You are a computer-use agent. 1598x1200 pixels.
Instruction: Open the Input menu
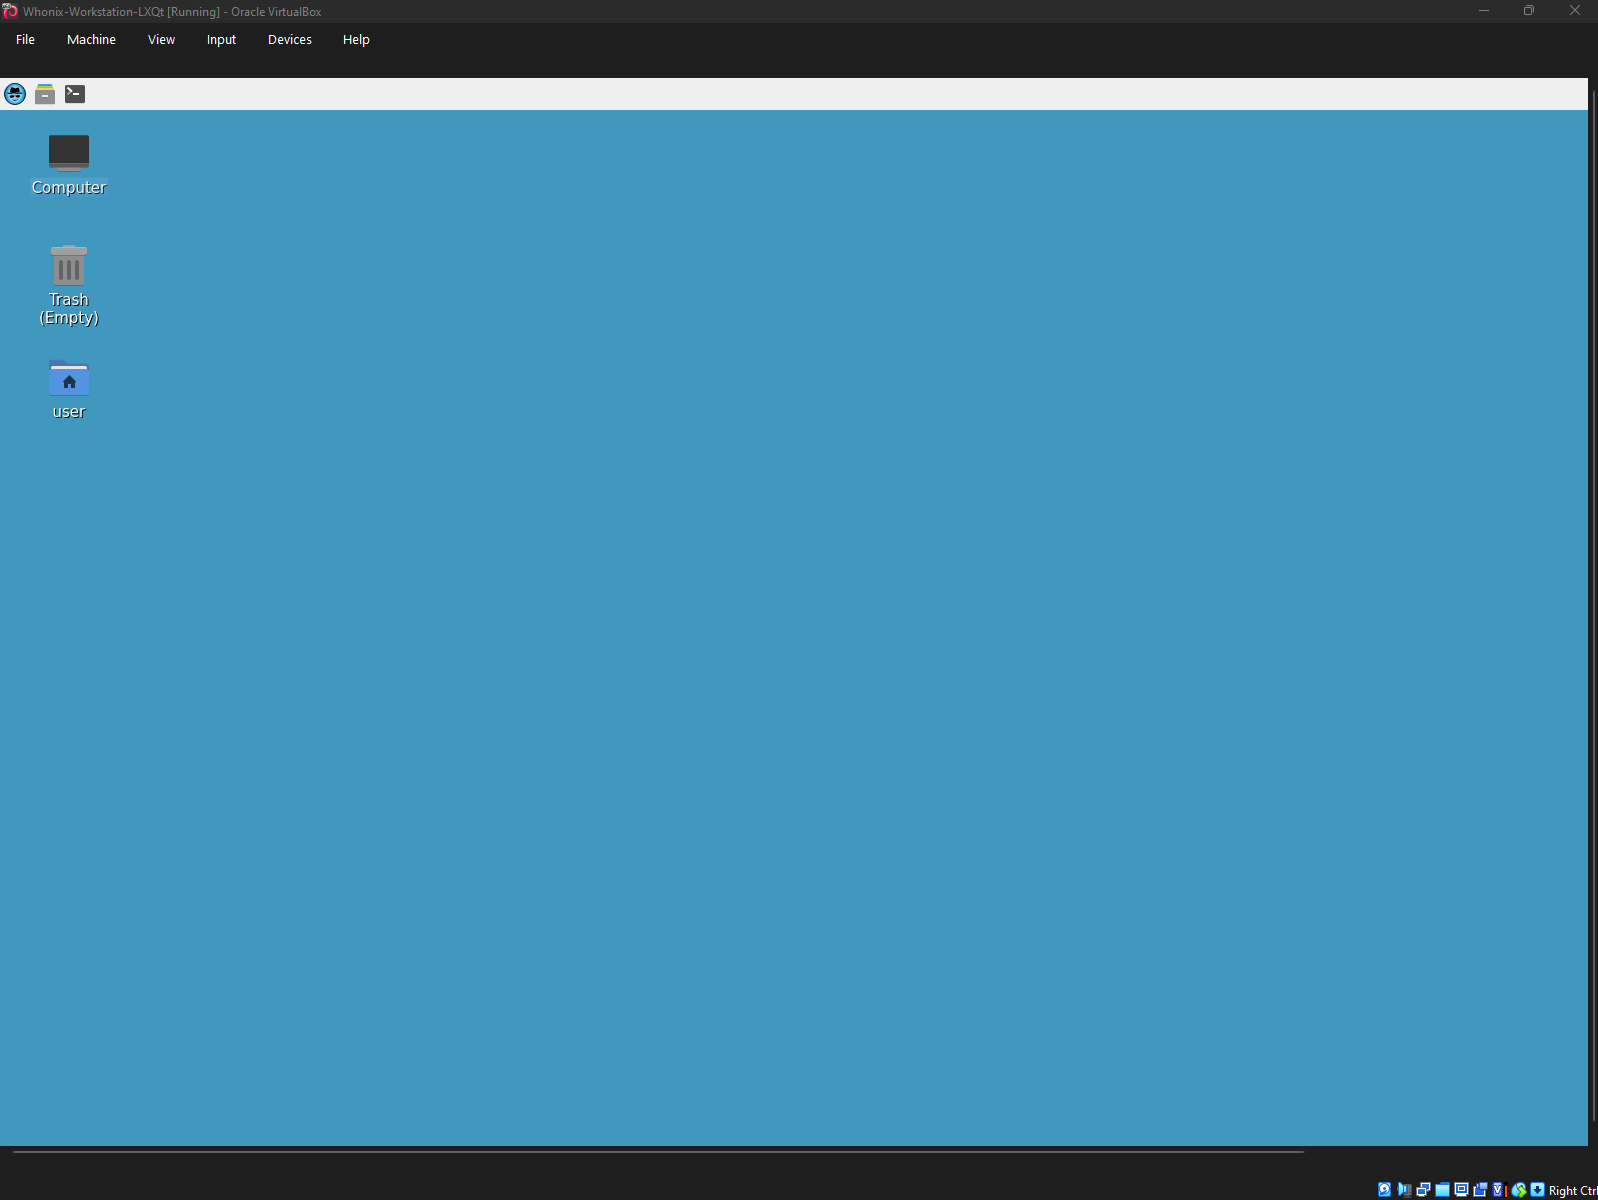[221, 40]
